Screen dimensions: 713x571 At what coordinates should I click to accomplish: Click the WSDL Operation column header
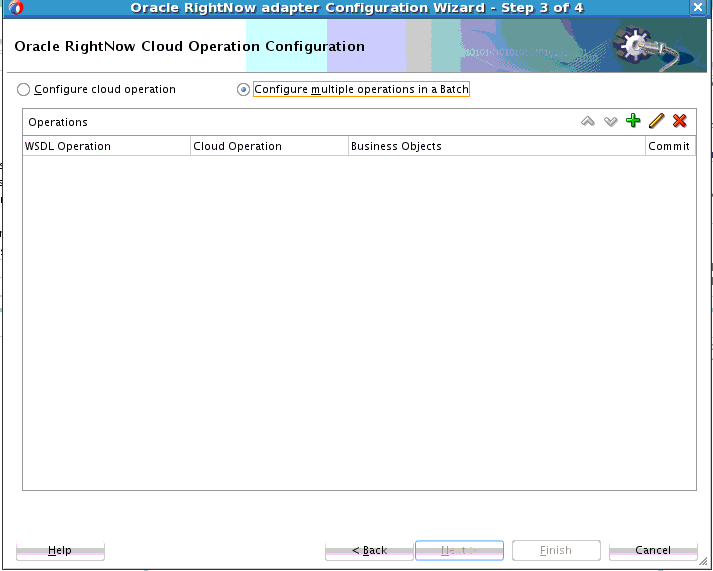tap(106, 146)
